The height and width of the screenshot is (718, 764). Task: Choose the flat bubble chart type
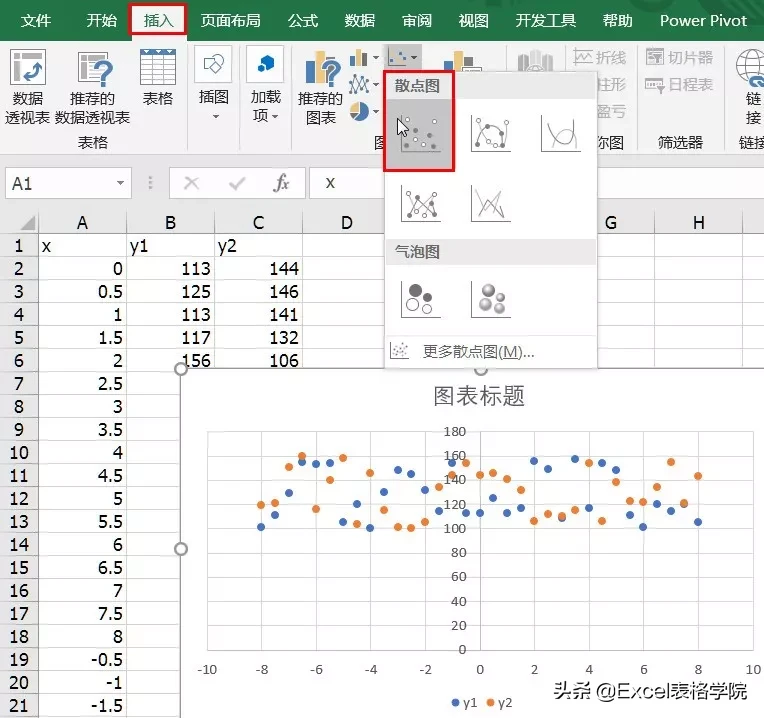tap(420, 299)
